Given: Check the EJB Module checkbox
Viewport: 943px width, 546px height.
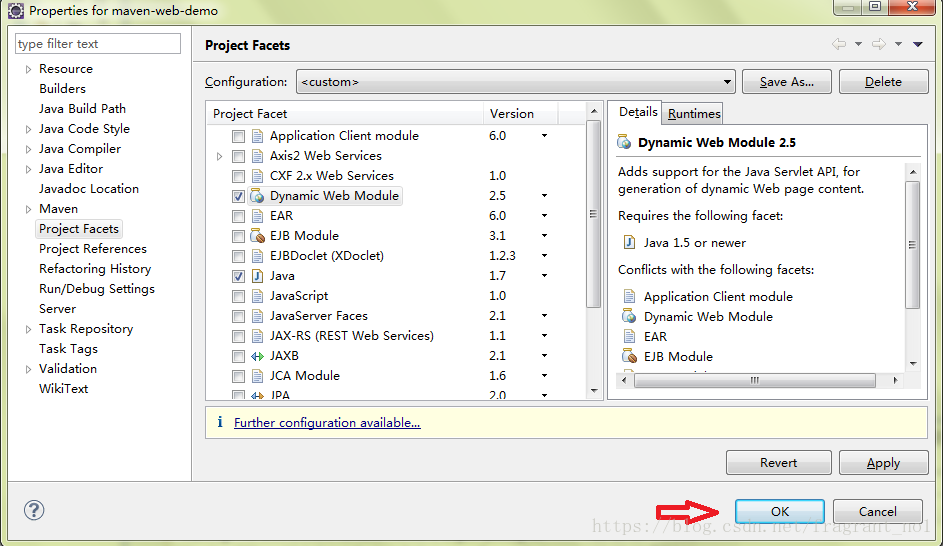Looking at the screenshot, I should (238, 236).
